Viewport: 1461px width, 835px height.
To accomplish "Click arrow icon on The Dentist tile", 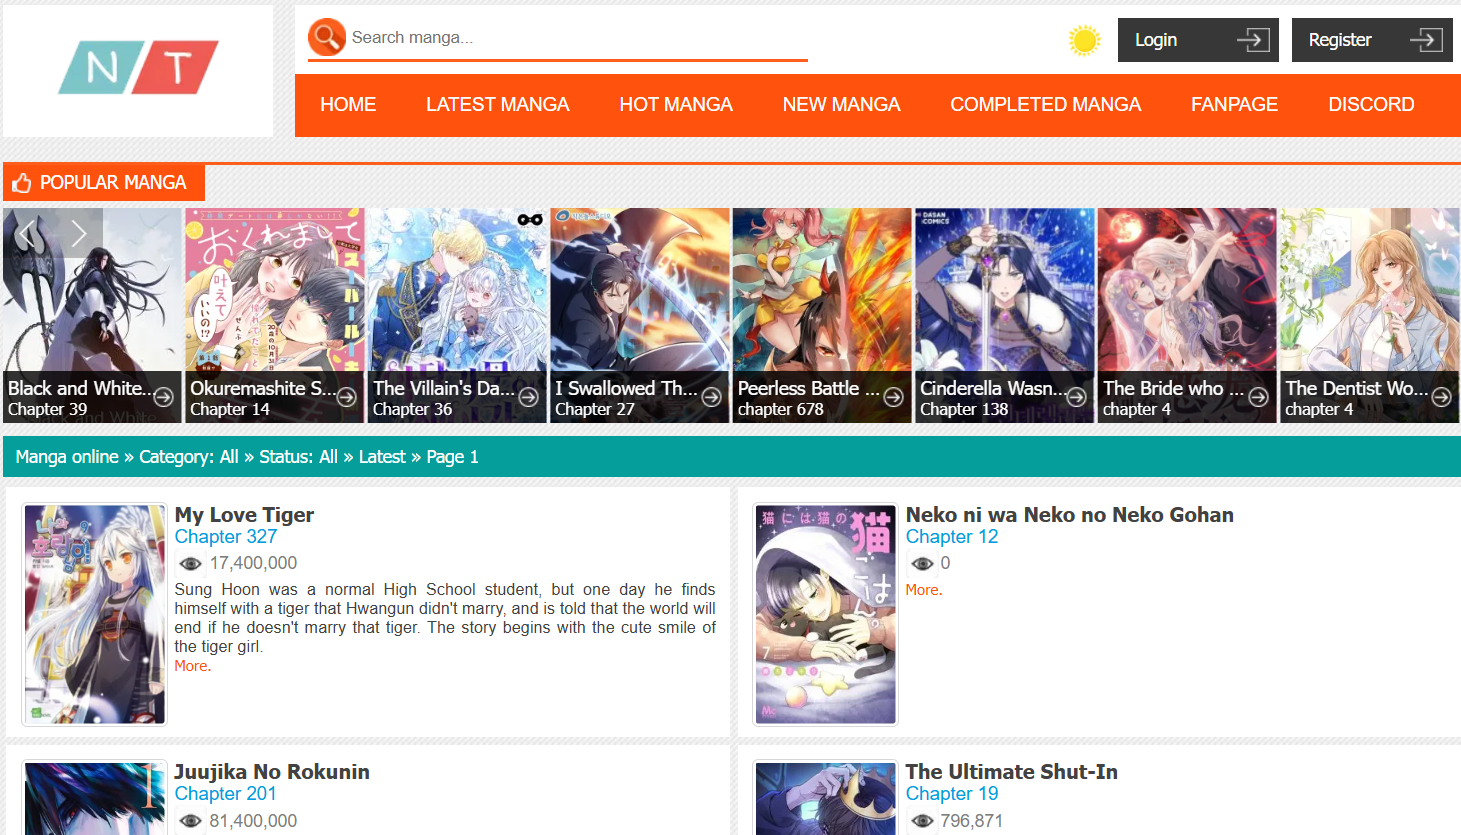I will pyautogui.click(x=1441, y=397).
